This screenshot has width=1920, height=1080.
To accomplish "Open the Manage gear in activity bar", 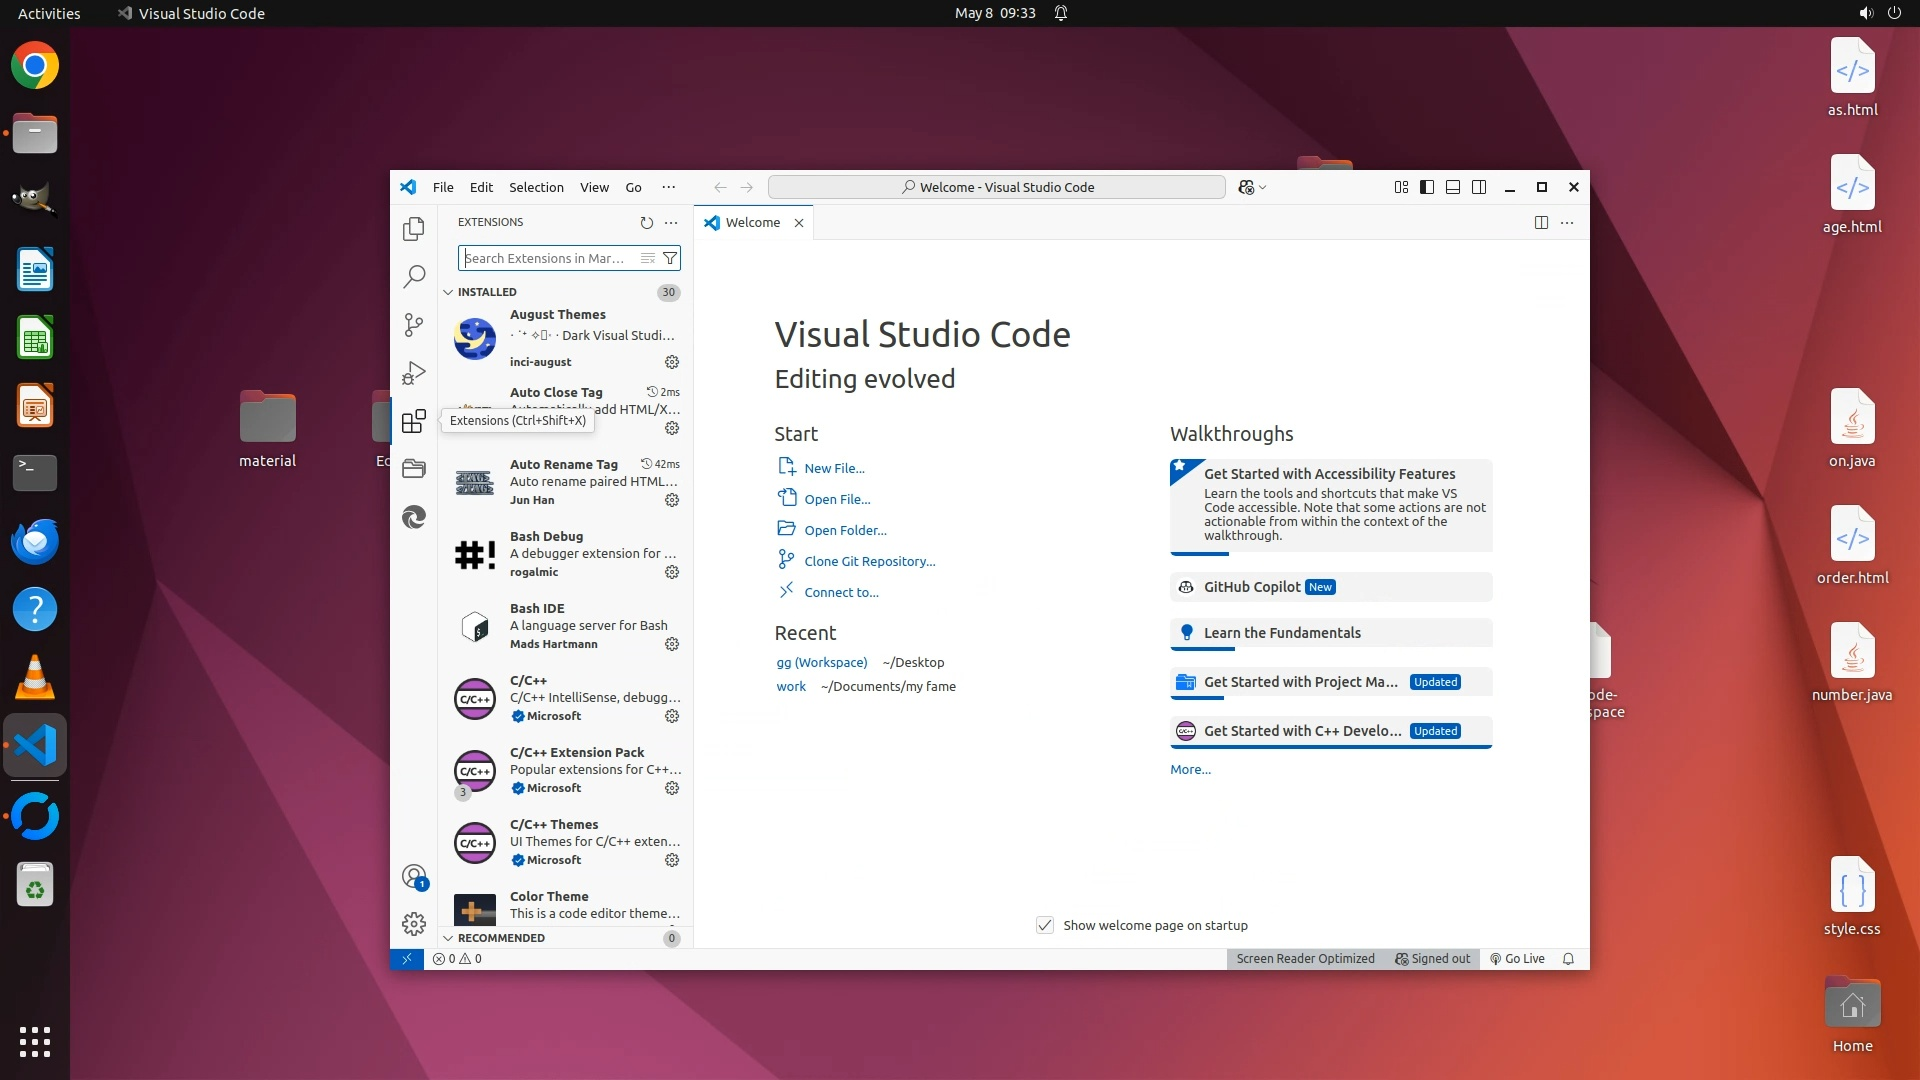I will pyautogui.click(x=413, y=924).
